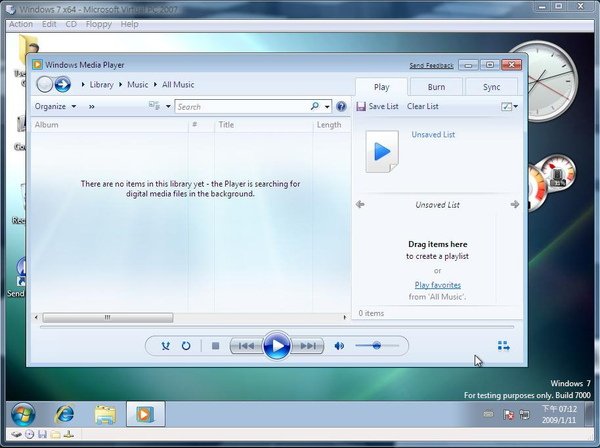Show more commands via the » chevron
The height and width of the screenshot is (448, 600).
pyautogui.click(x=91, y=107)
